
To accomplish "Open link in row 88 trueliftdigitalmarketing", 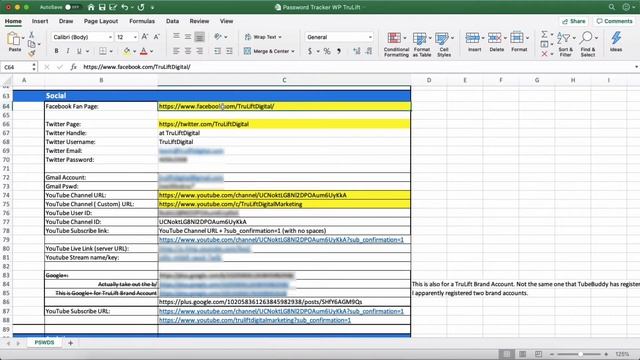I will (255, 320).
